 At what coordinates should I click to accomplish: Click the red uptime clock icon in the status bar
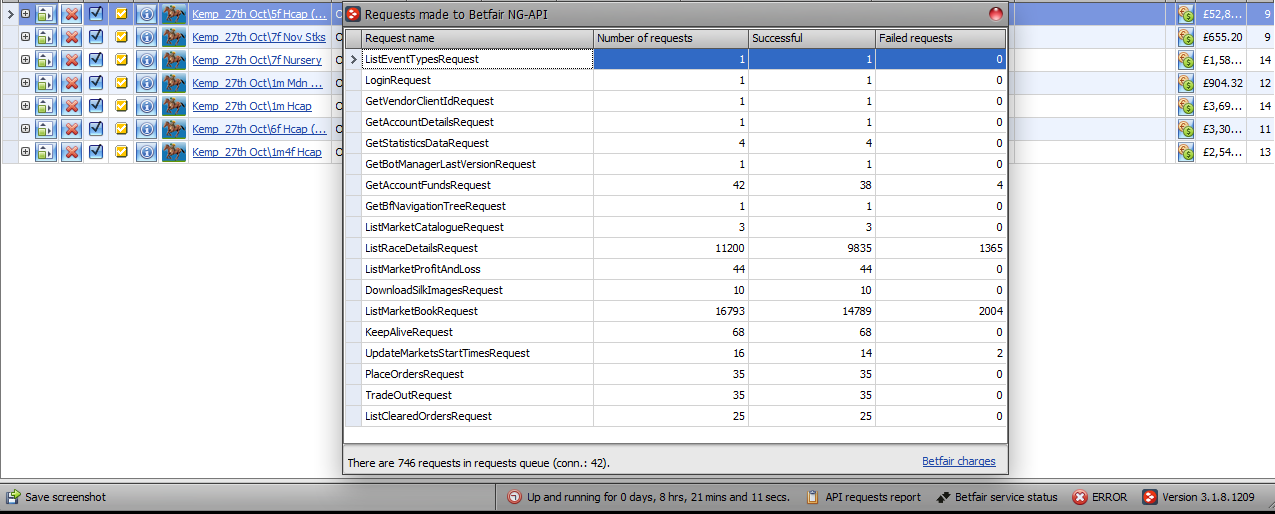pos(514,497)
